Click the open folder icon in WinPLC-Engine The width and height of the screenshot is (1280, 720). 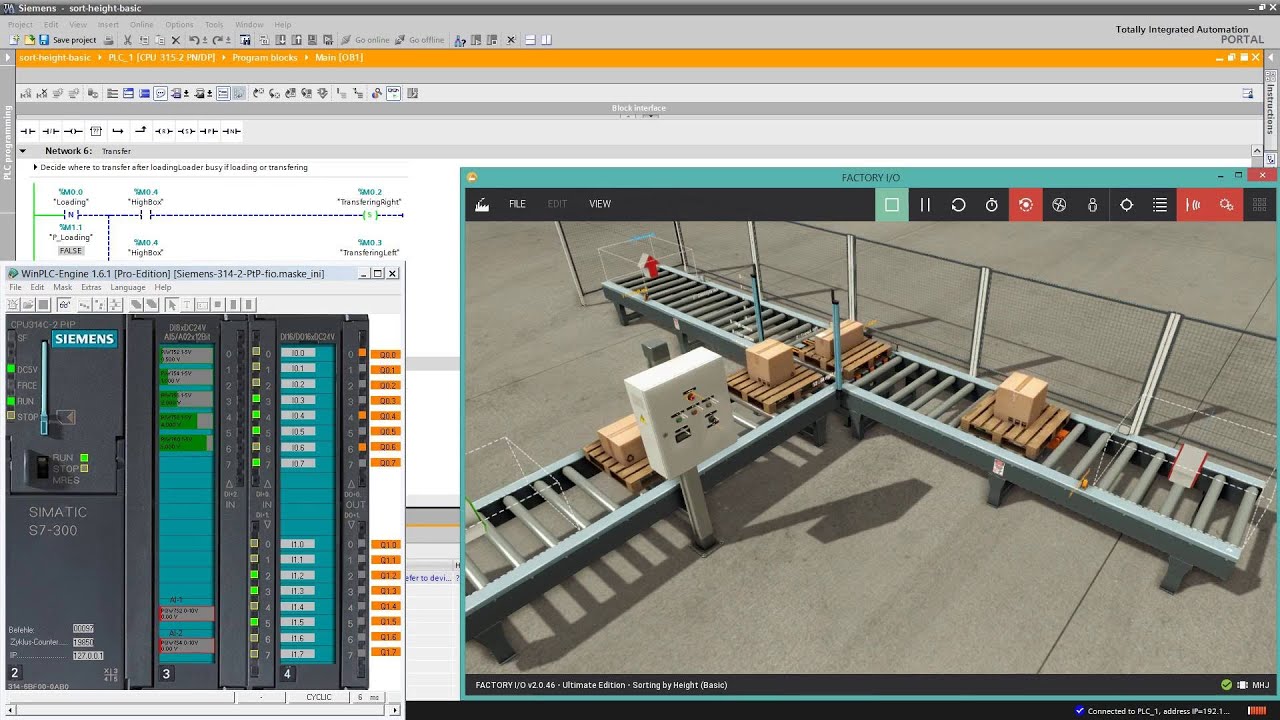[x=28, y=304]
